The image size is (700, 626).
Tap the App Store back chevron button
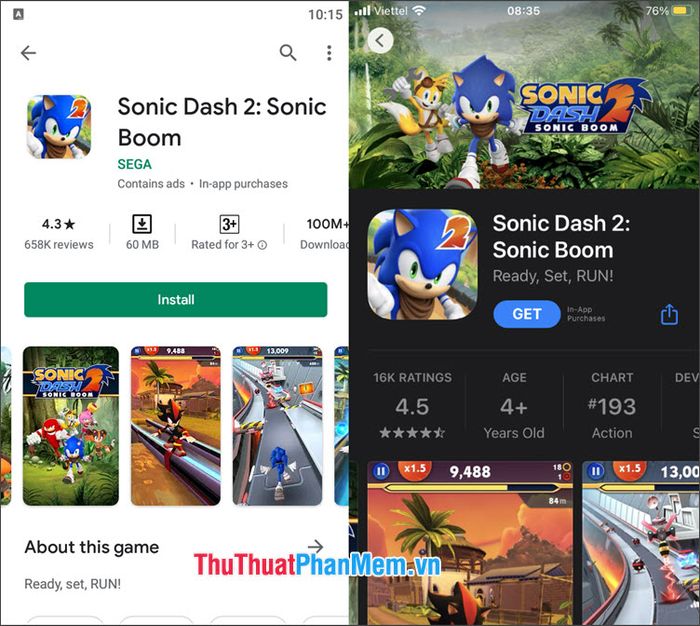click(x=380, y=41)
